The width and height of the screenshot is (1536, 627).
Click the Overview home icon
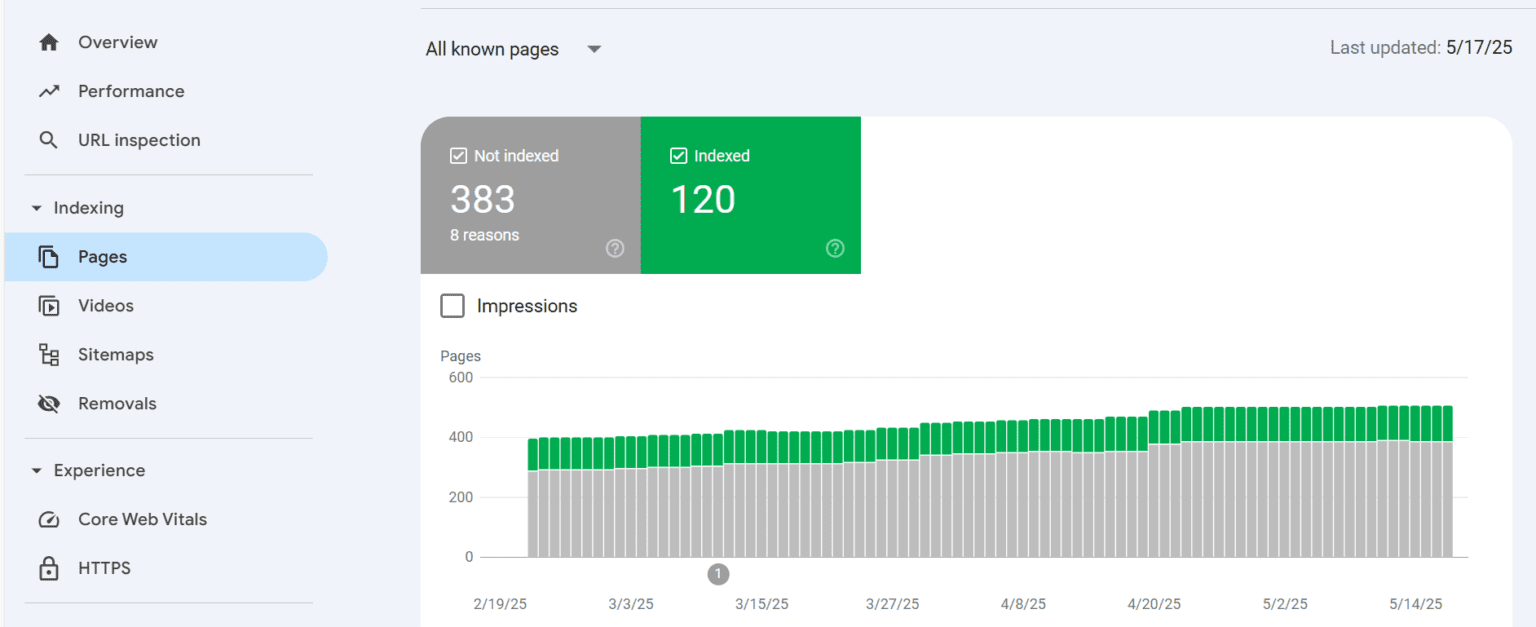pos(48,43)
